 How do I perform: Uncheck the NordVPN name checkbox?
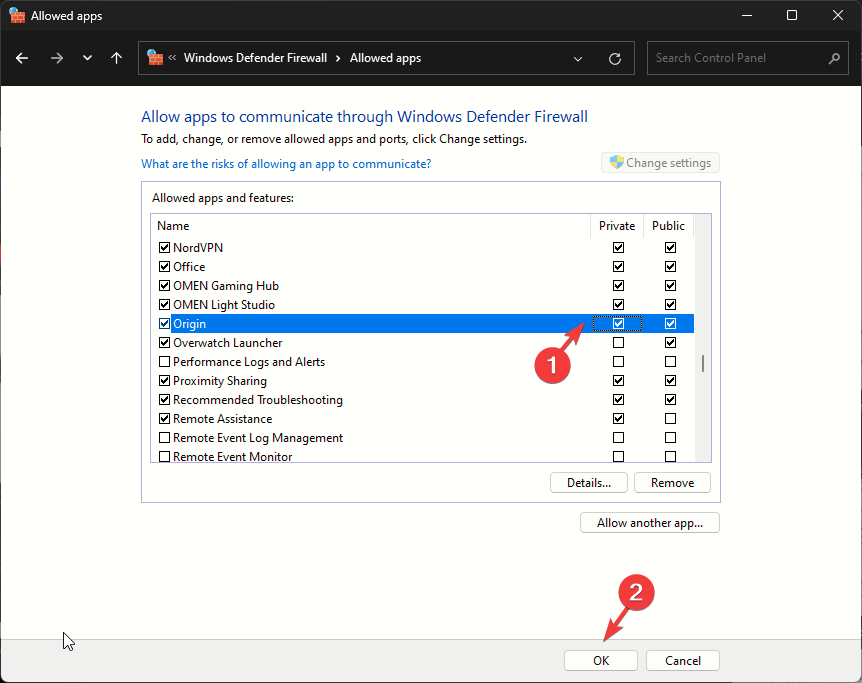164,247
